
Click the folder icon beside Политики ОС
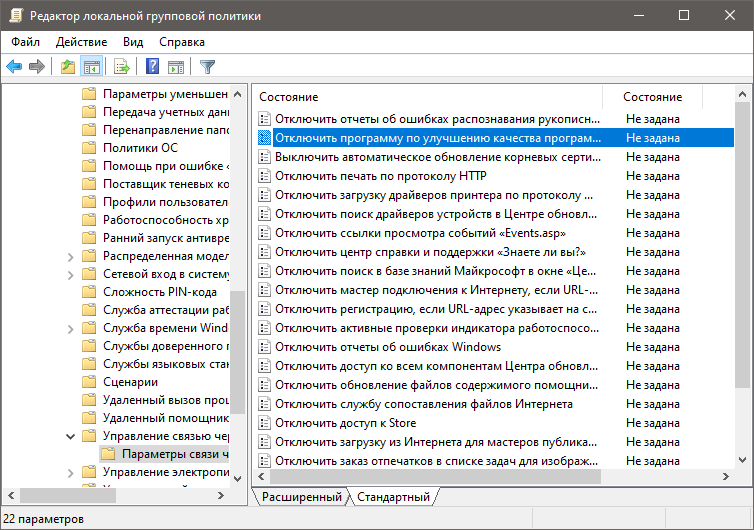89,148
